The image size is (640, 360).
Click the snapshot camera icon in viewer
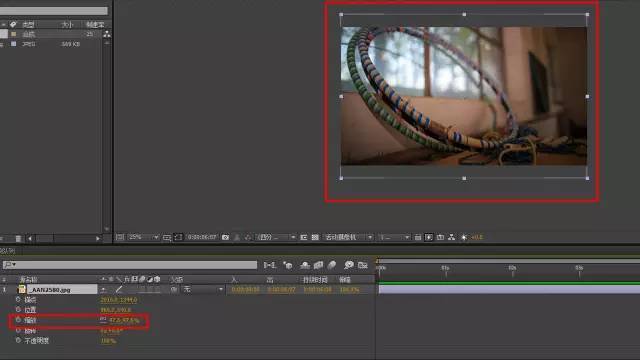[x=225, y=237]
